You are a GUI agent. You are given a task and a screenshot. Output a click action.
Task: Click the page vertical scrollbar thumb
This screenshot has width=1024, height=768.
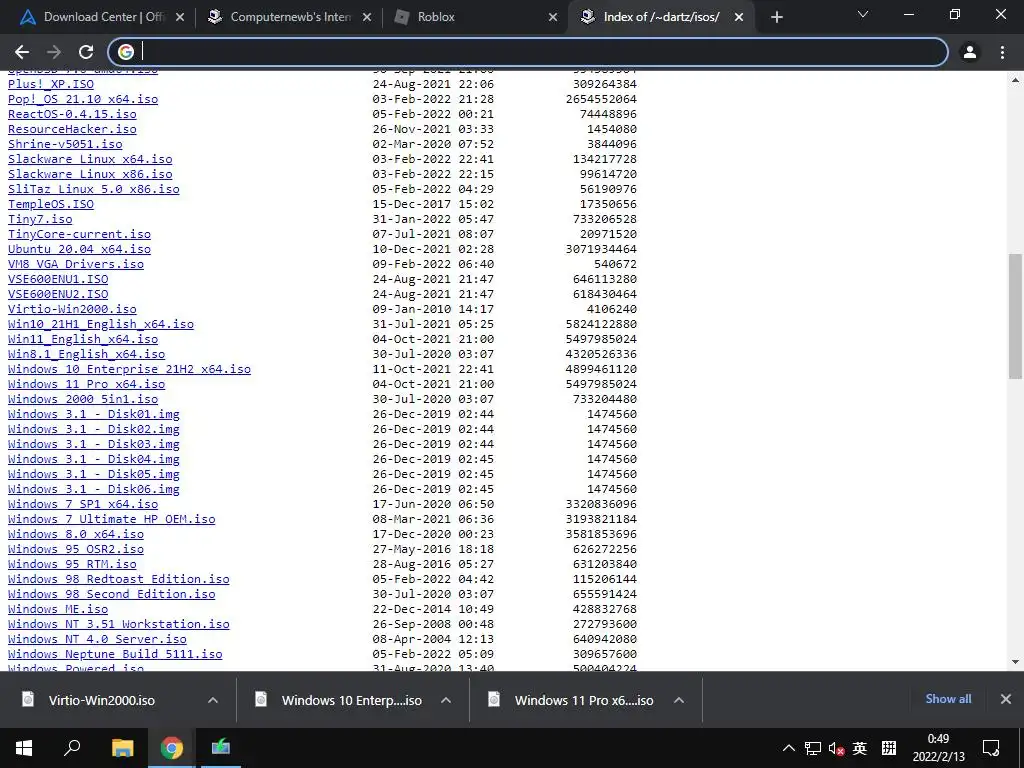pyautogui.click(x=1015, y=316)
